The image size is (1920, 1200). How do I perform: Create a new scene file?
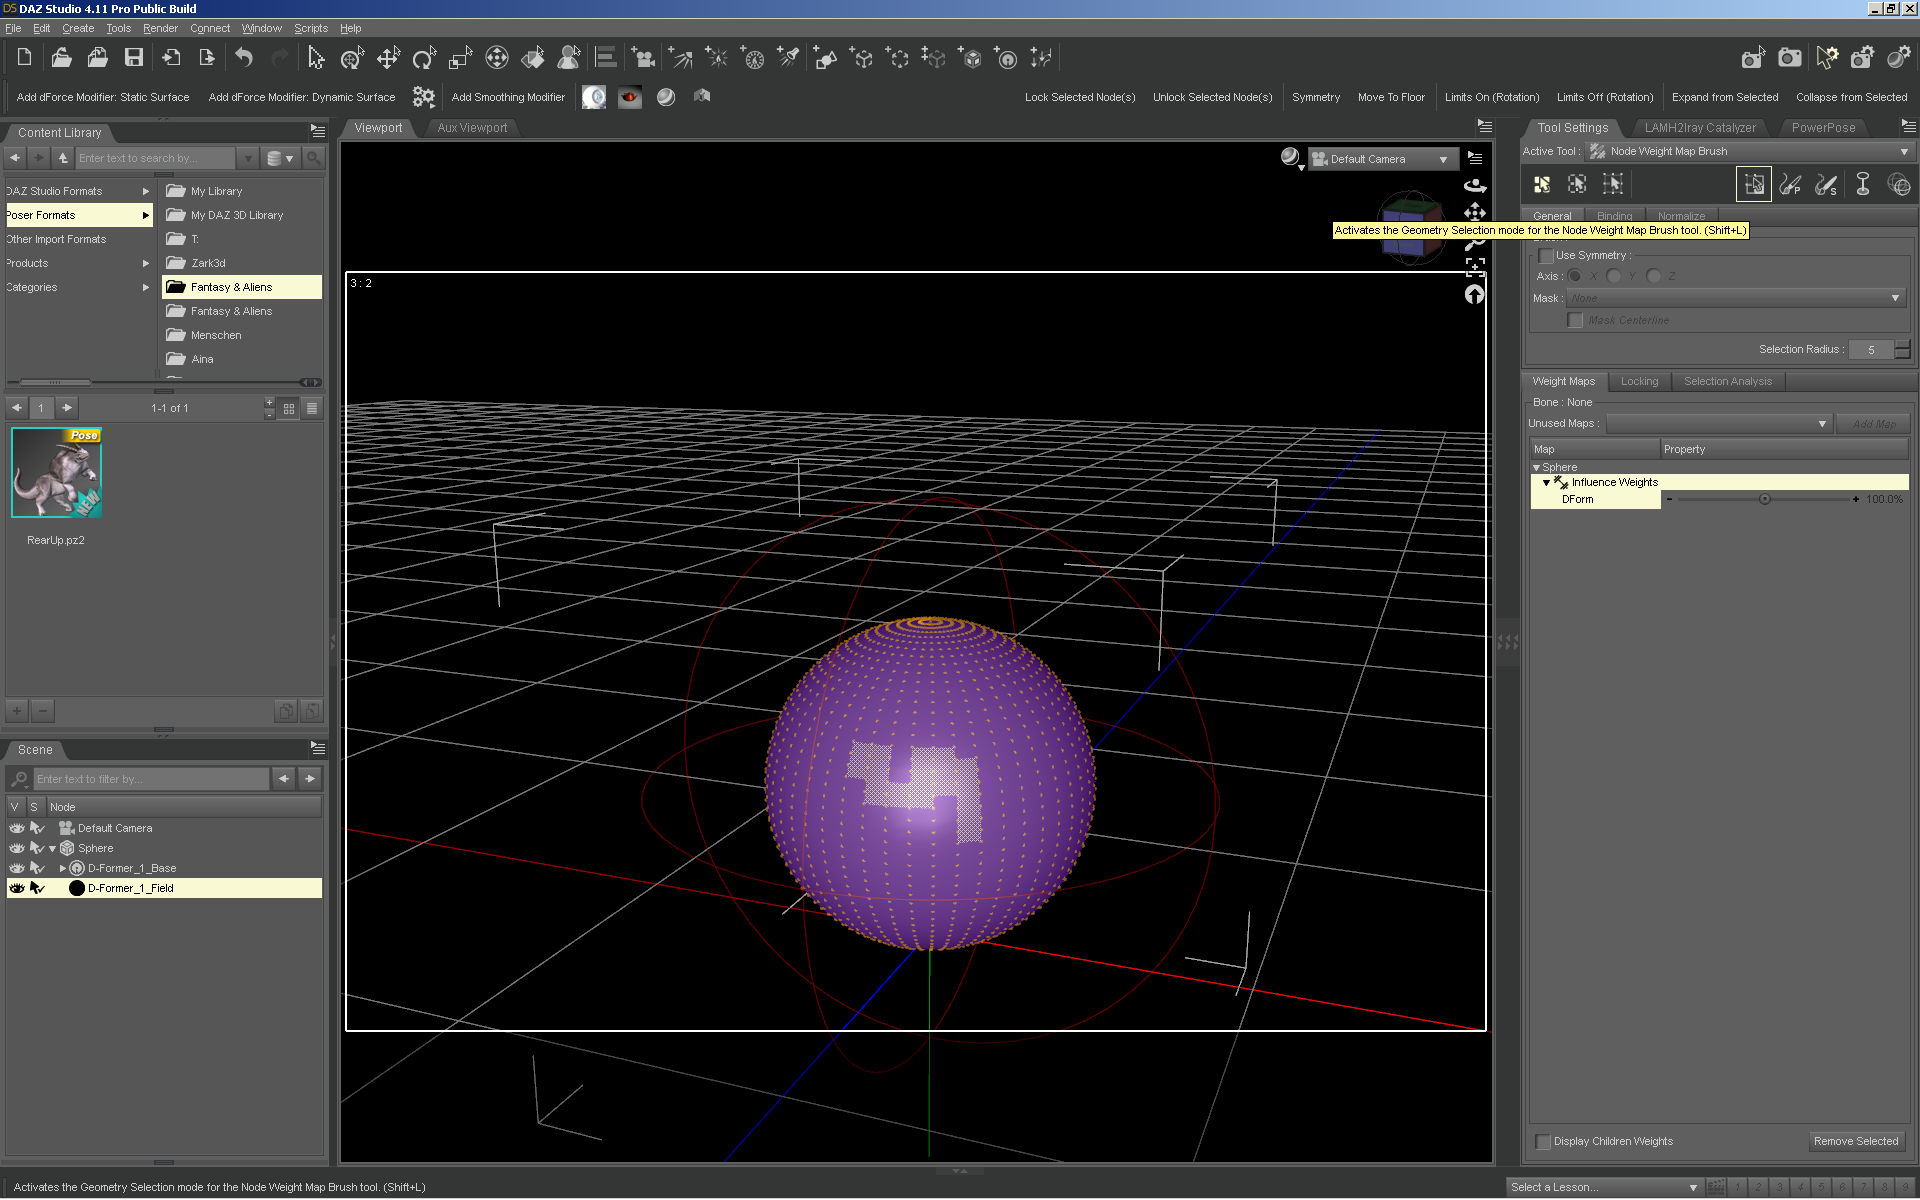(25, 58)
